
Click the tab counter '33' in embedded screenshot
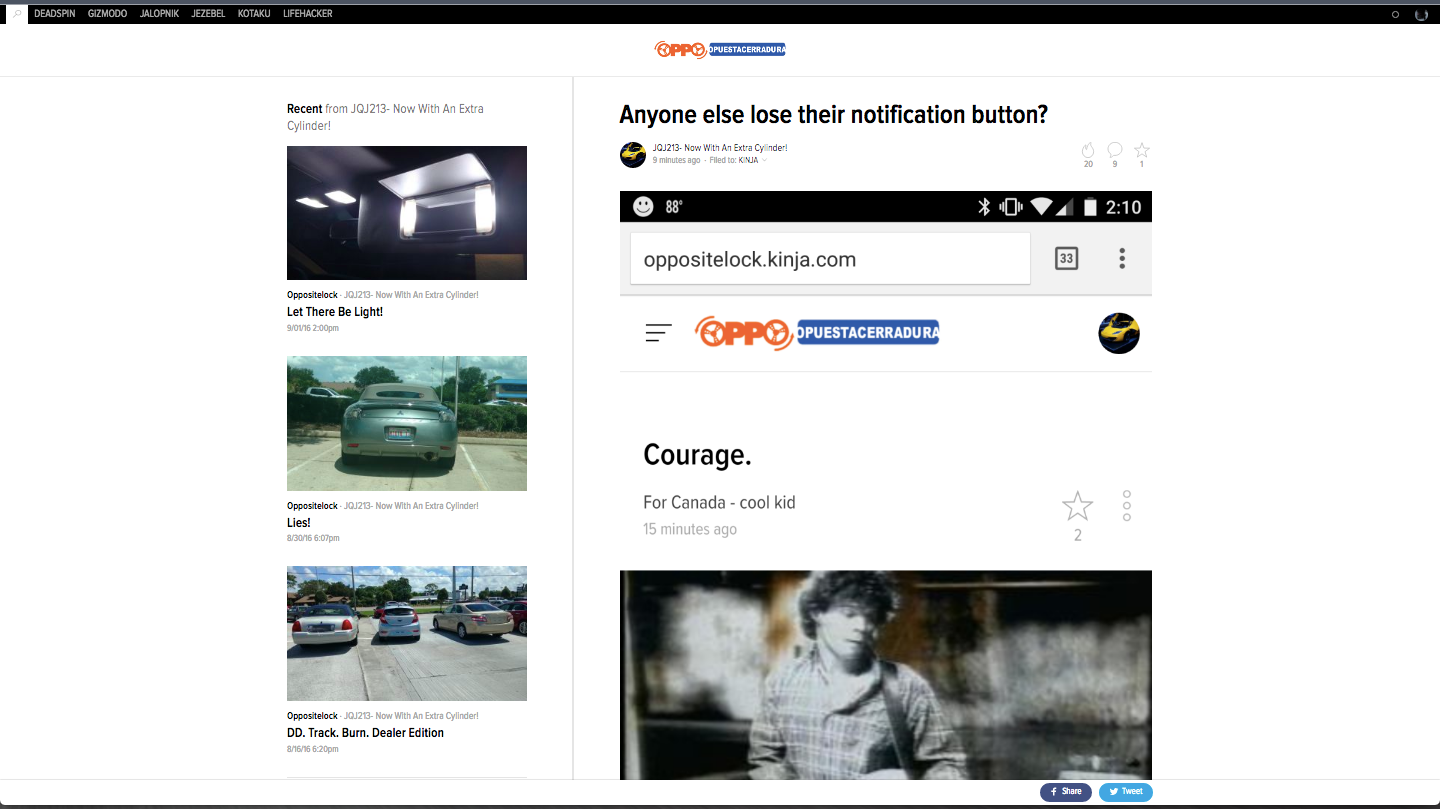pyautogui.click(x=1067, y=259)
